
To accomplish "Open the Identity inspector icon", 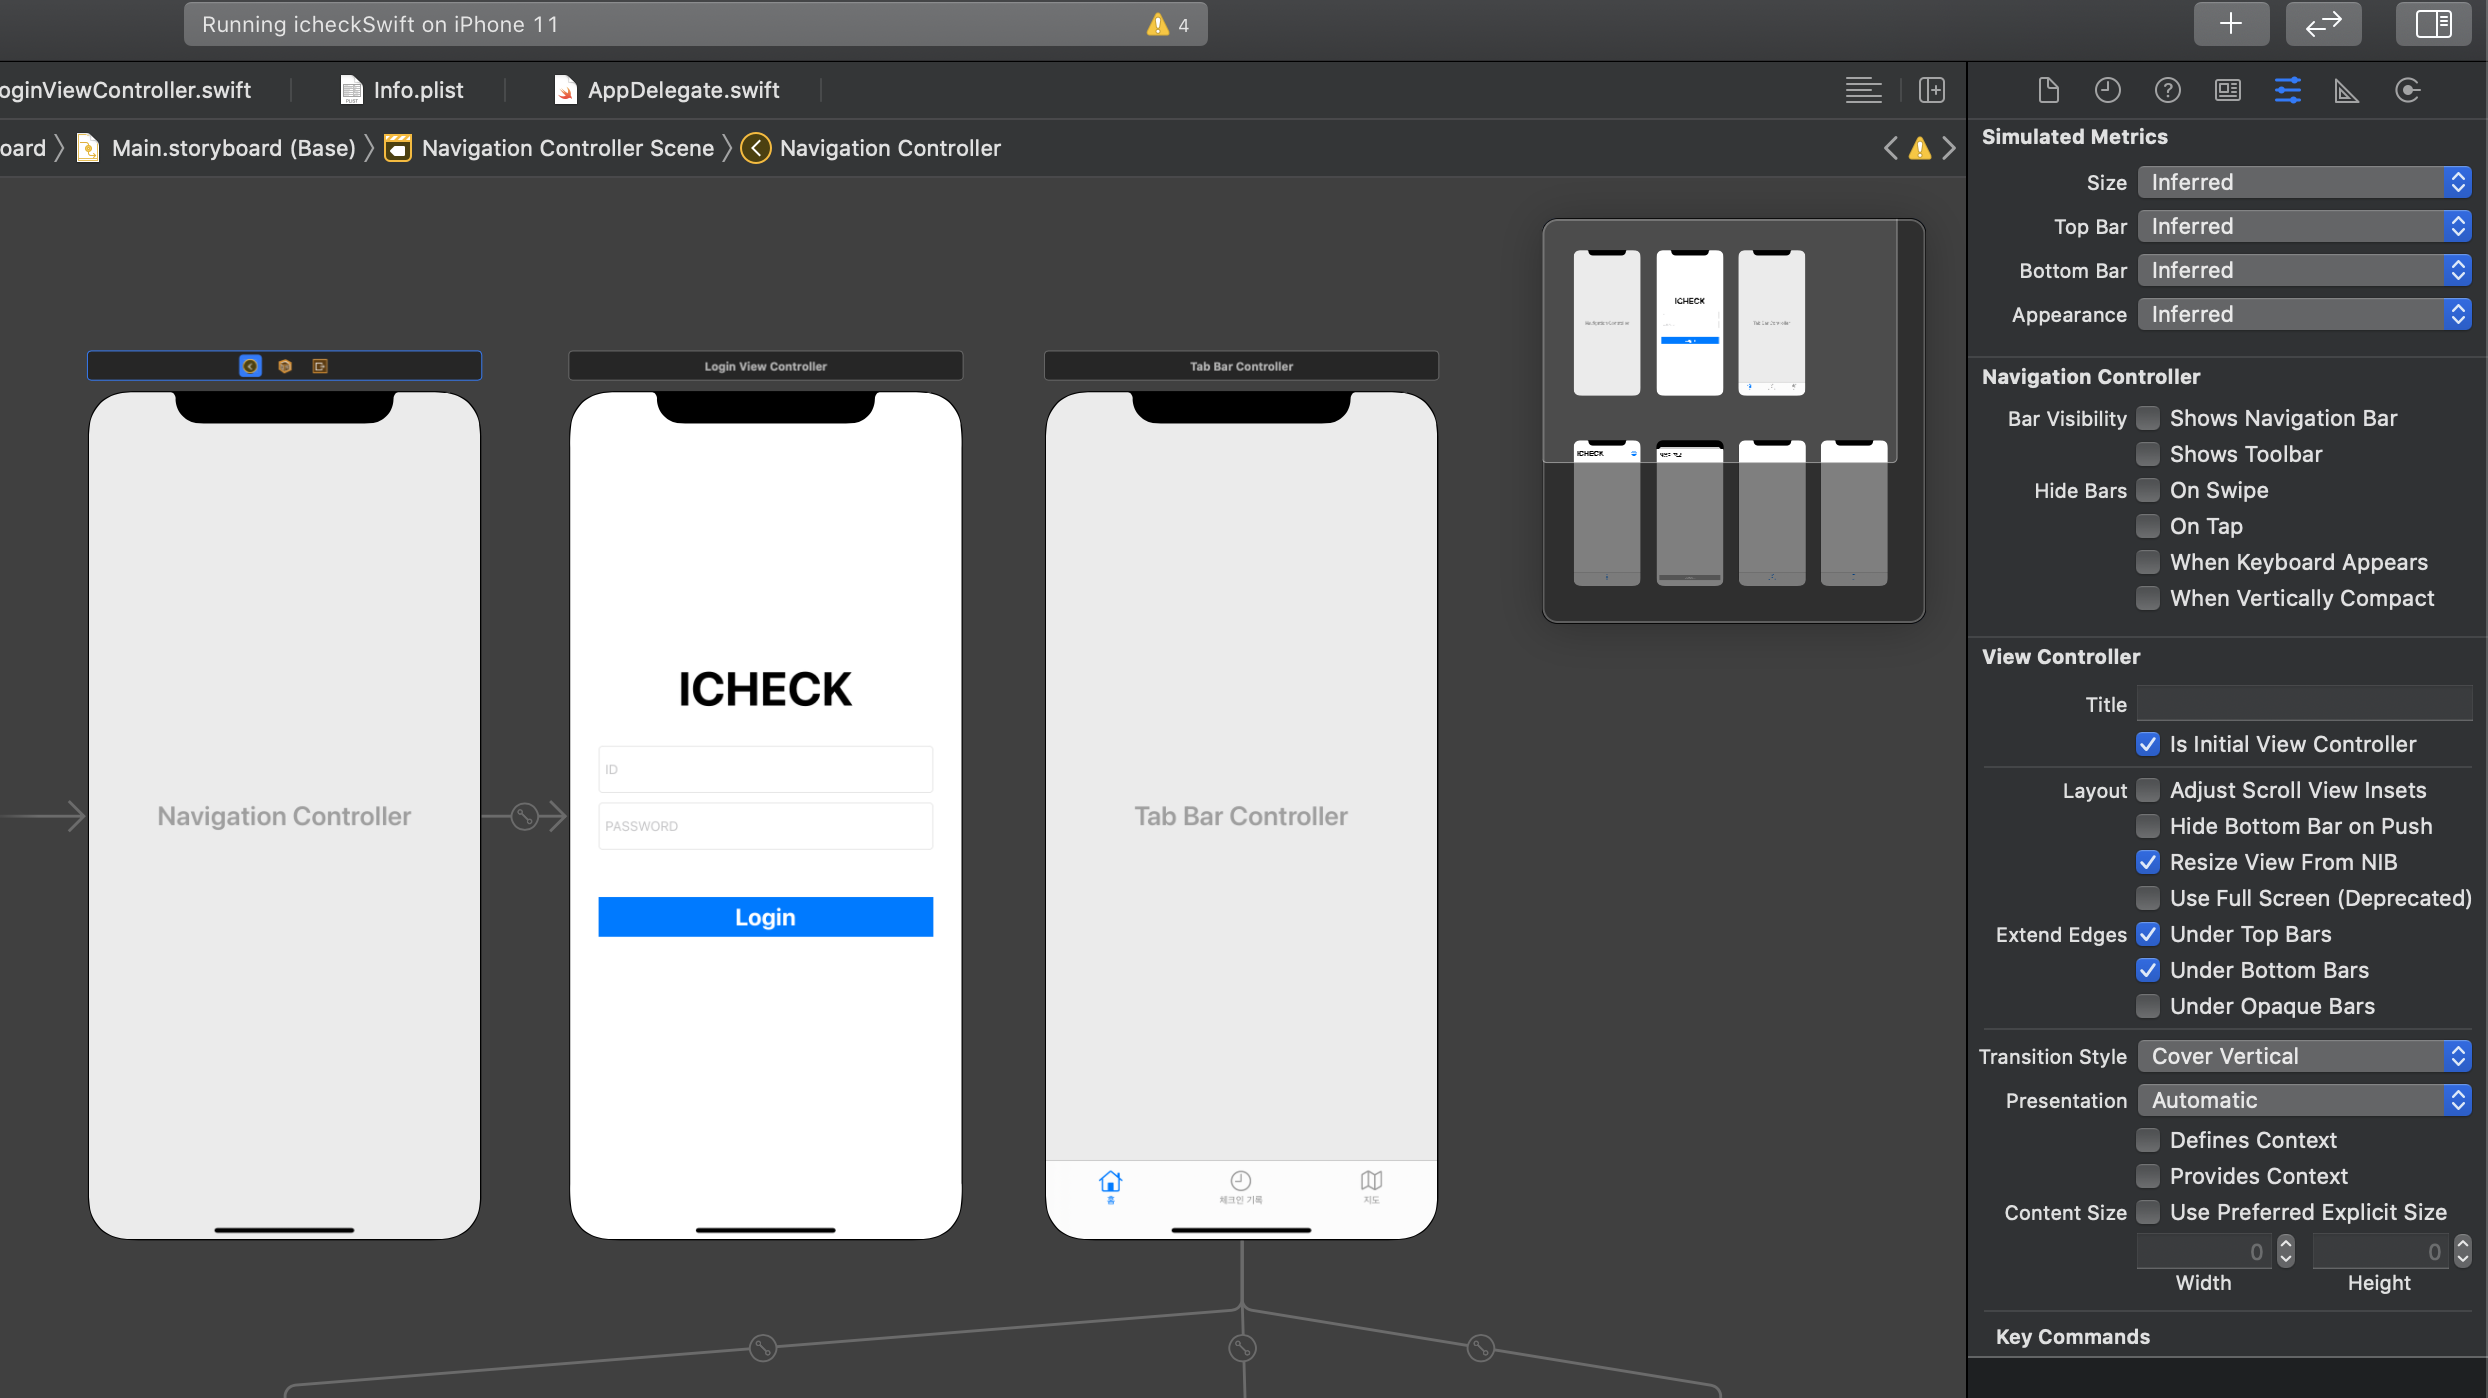I will pyautogui.click(x=2227, y=91).
